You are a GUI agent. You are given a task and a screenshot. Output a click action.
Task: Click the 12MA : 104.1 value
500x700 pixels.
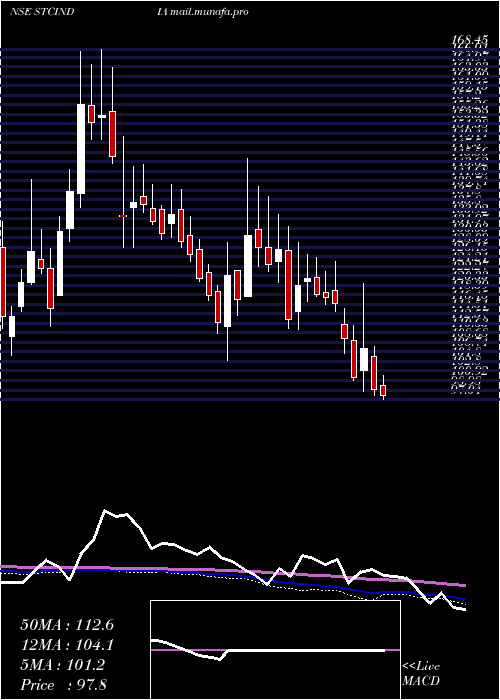click(x=67, y=645)
